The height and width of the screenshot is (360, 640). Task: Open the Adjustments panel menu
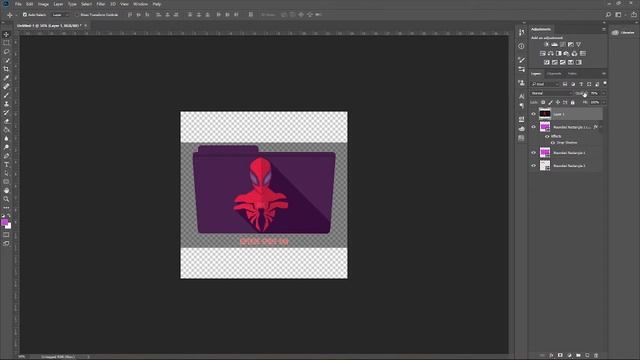[x=604, y=29]
